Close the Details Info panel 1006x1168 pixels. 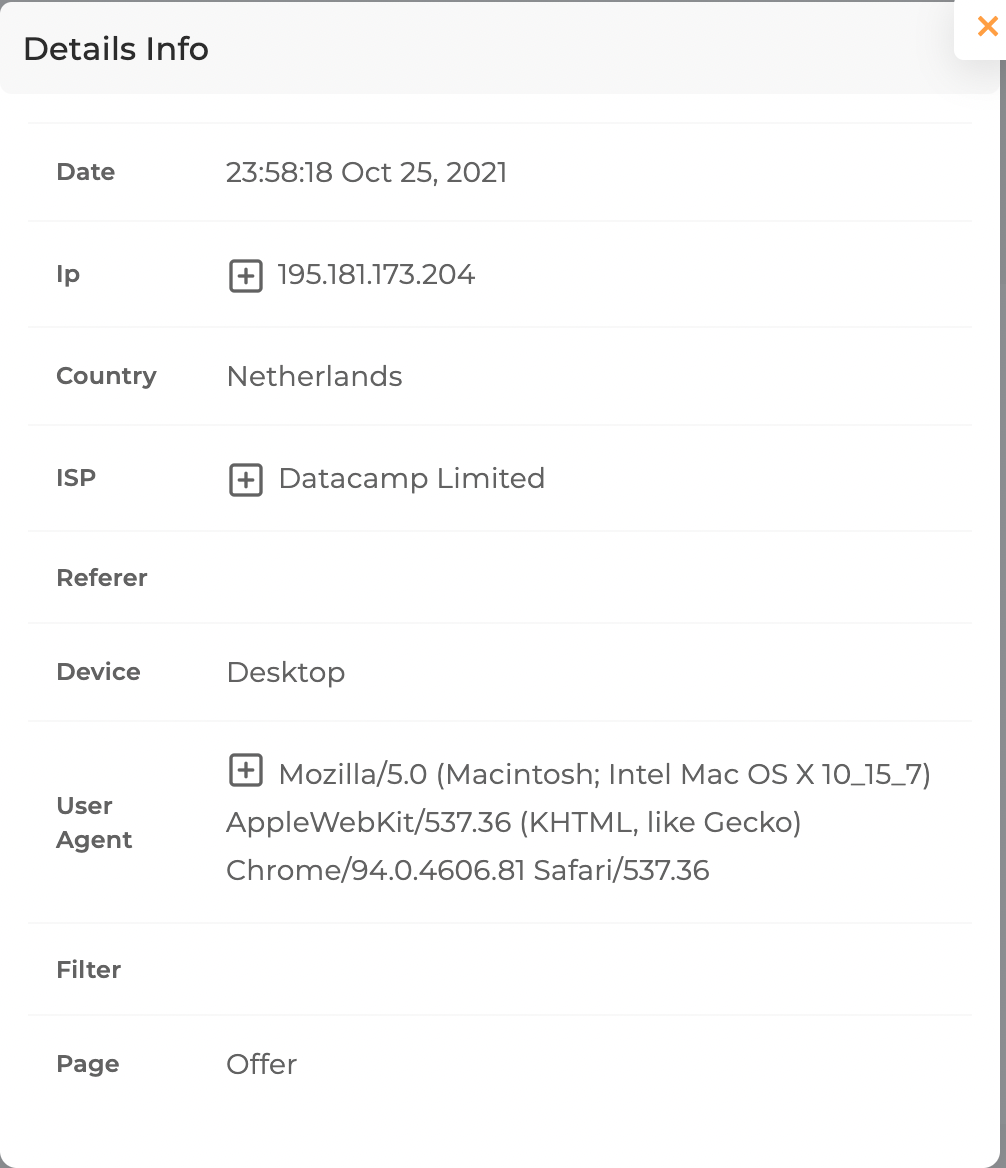coord(987,27)
